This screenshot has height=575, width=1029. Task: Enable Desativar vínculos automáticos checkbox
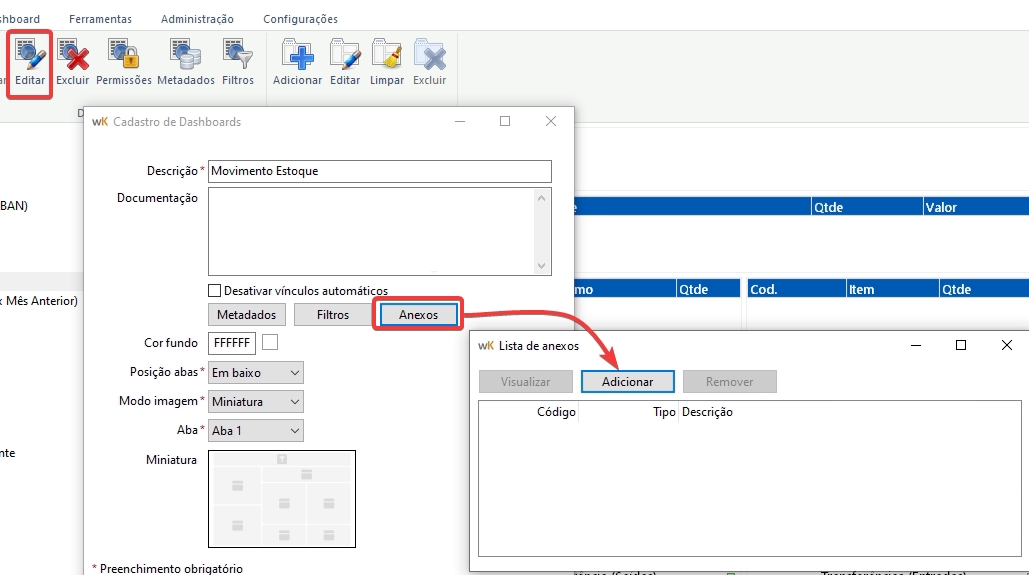[214, 291]
